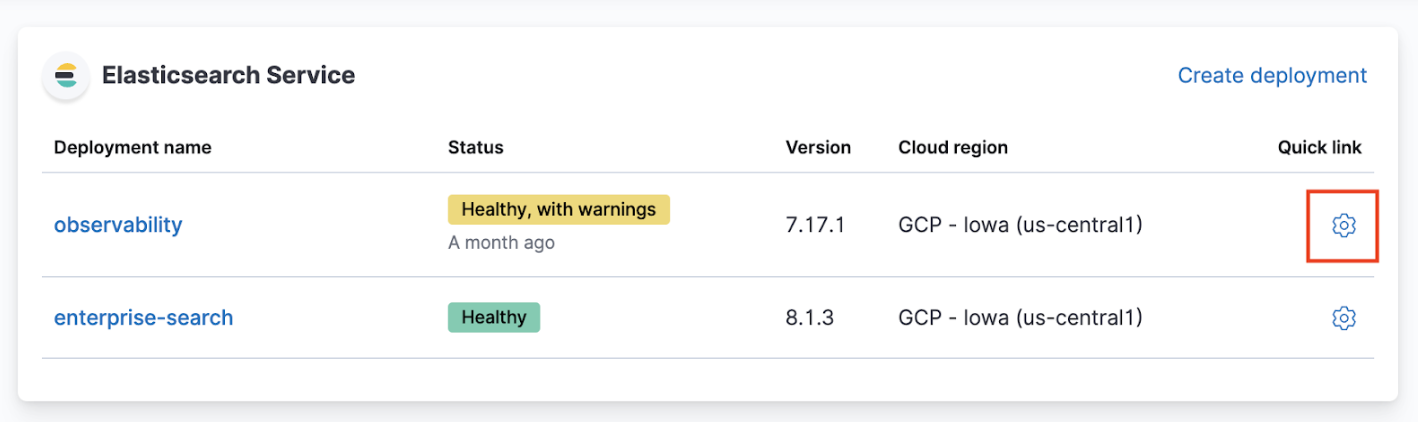Click the gear icon for observability deployment
The image size is (1418, 422).
tap(1343, 226)
